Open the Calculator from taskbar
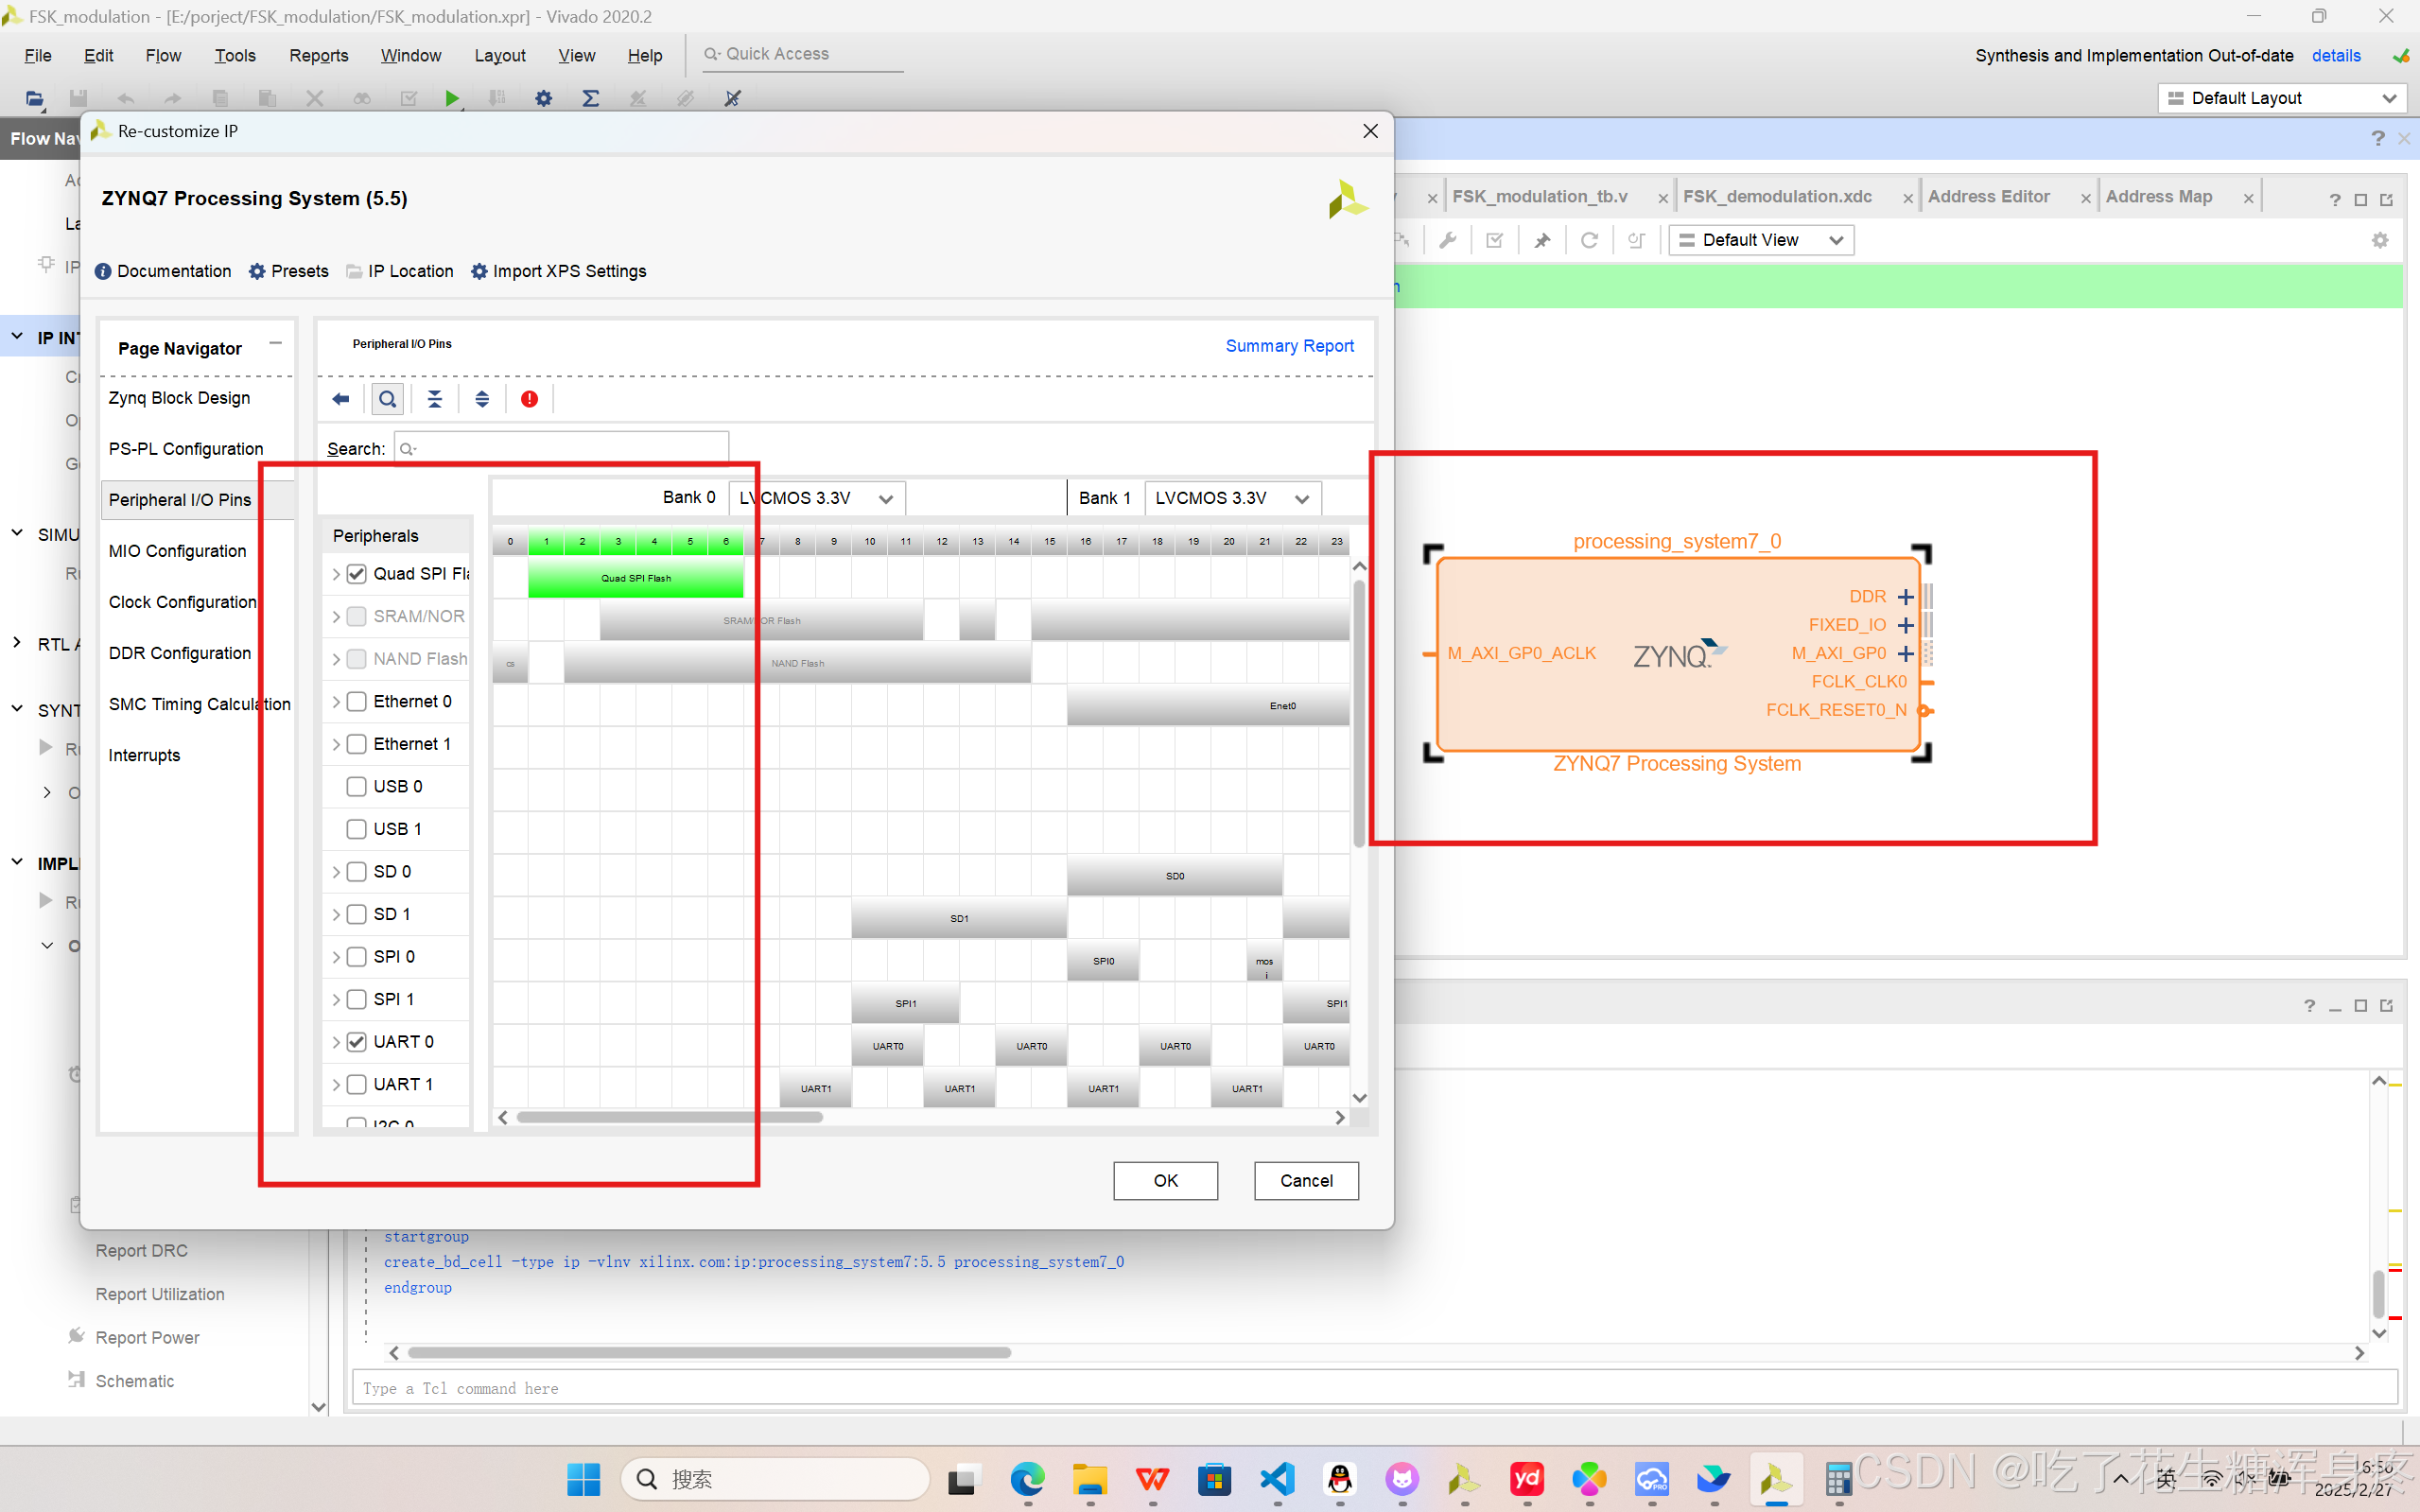Image resolution: width=2420 pixels, height=1512 pixels. coord(1838,1478)
